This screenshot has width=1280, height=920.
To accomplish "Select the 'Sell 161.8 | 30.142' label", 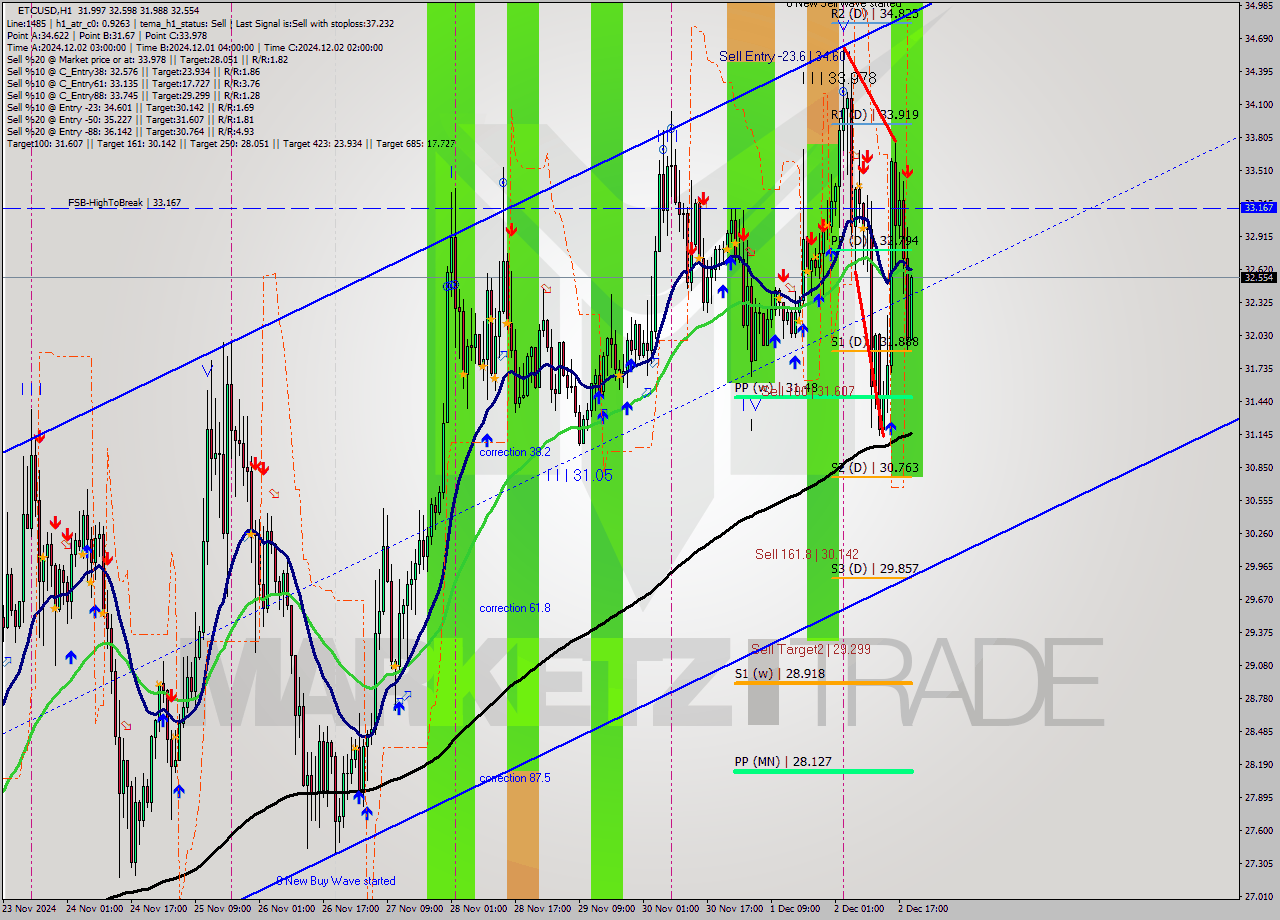I will tap(807, 554).
